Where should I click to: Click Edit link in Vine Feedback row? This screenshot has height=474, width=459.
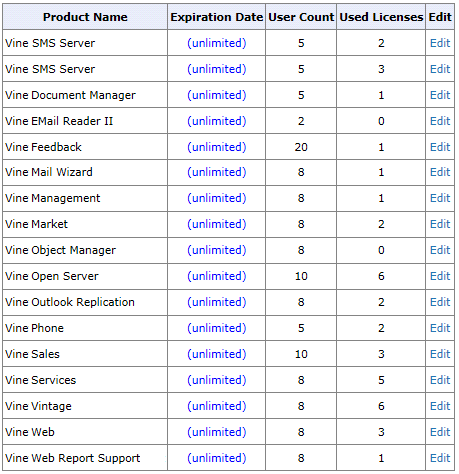click(440, 147)
